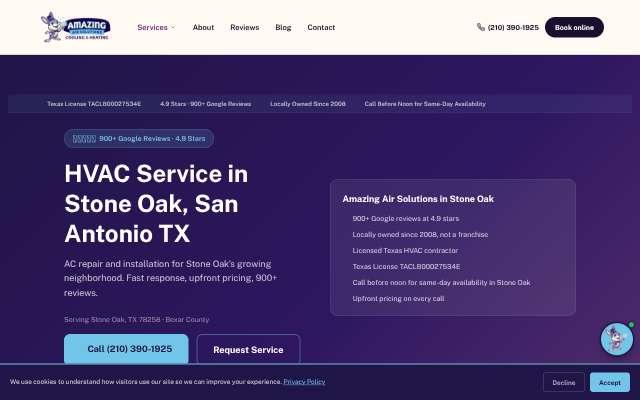
Task: Click 'Locally Owned Since 2008' text
Action: pos(308,104)
